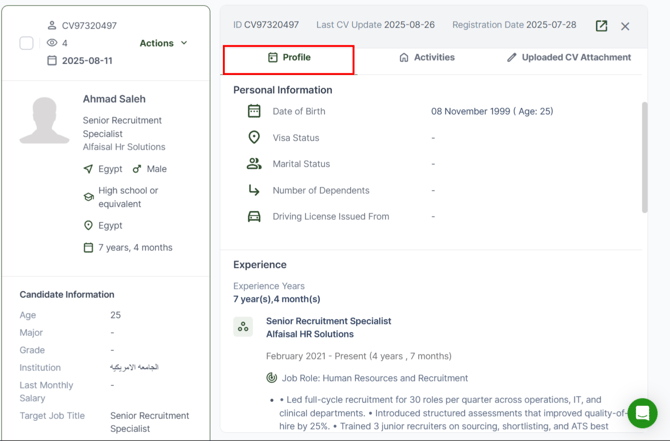The image size is (670, 441).
Task: Click the Date of Birth calendar icon
Action: click(x=254, y=111)
